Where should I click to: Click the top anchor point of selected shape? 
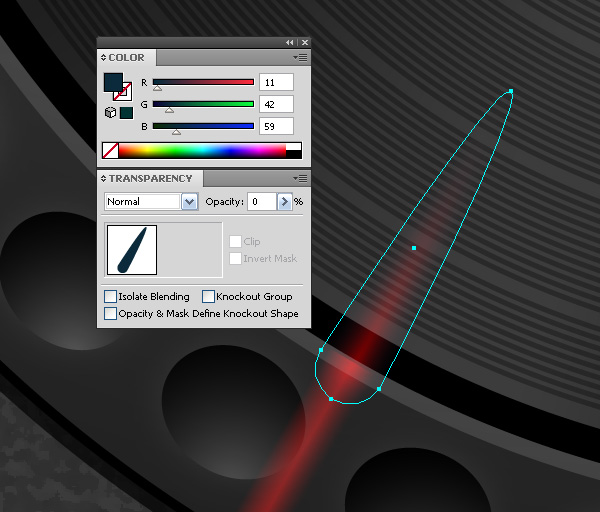pyautogui.click(x=511, y=91)
